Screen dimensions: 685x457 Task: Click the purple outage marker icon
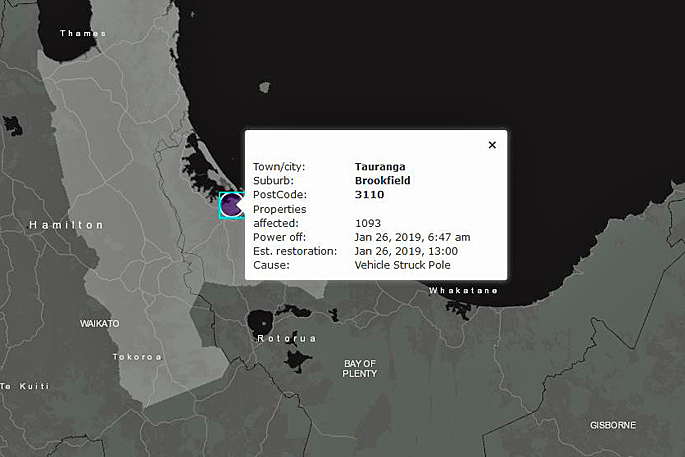(x=231, y=206)
